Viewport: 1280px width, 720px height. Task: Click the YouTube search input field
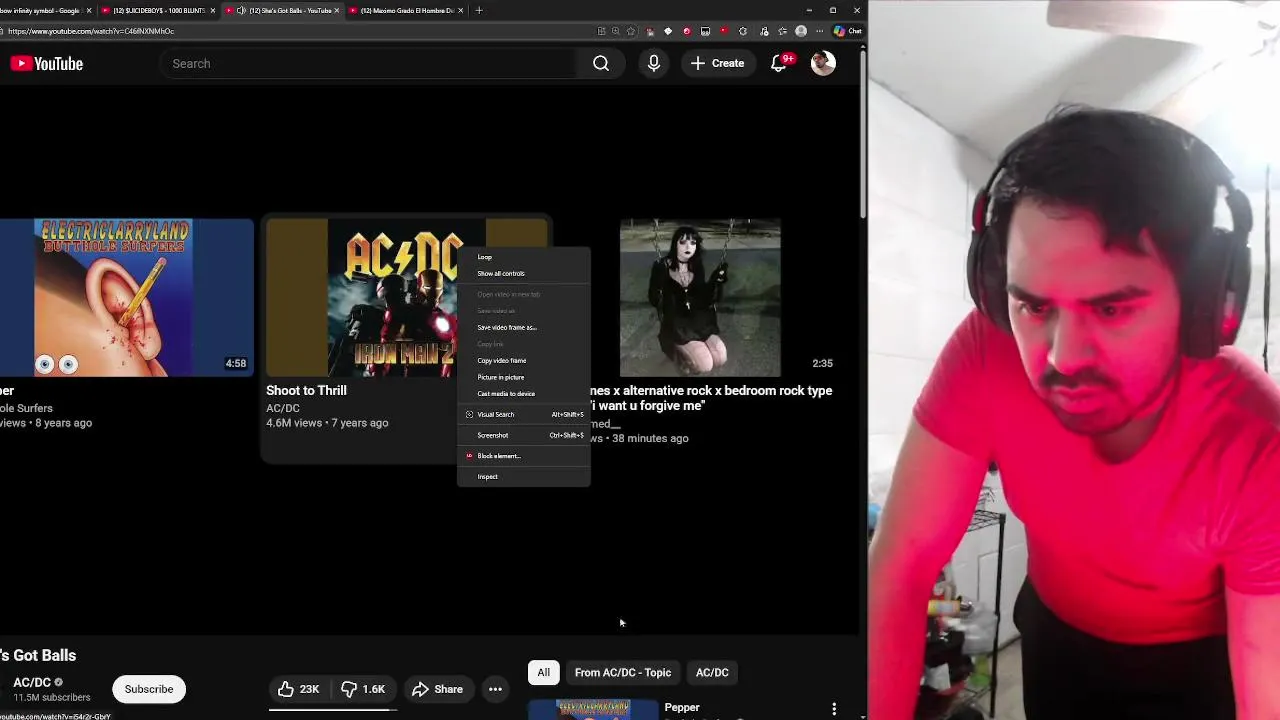[367, 64]
